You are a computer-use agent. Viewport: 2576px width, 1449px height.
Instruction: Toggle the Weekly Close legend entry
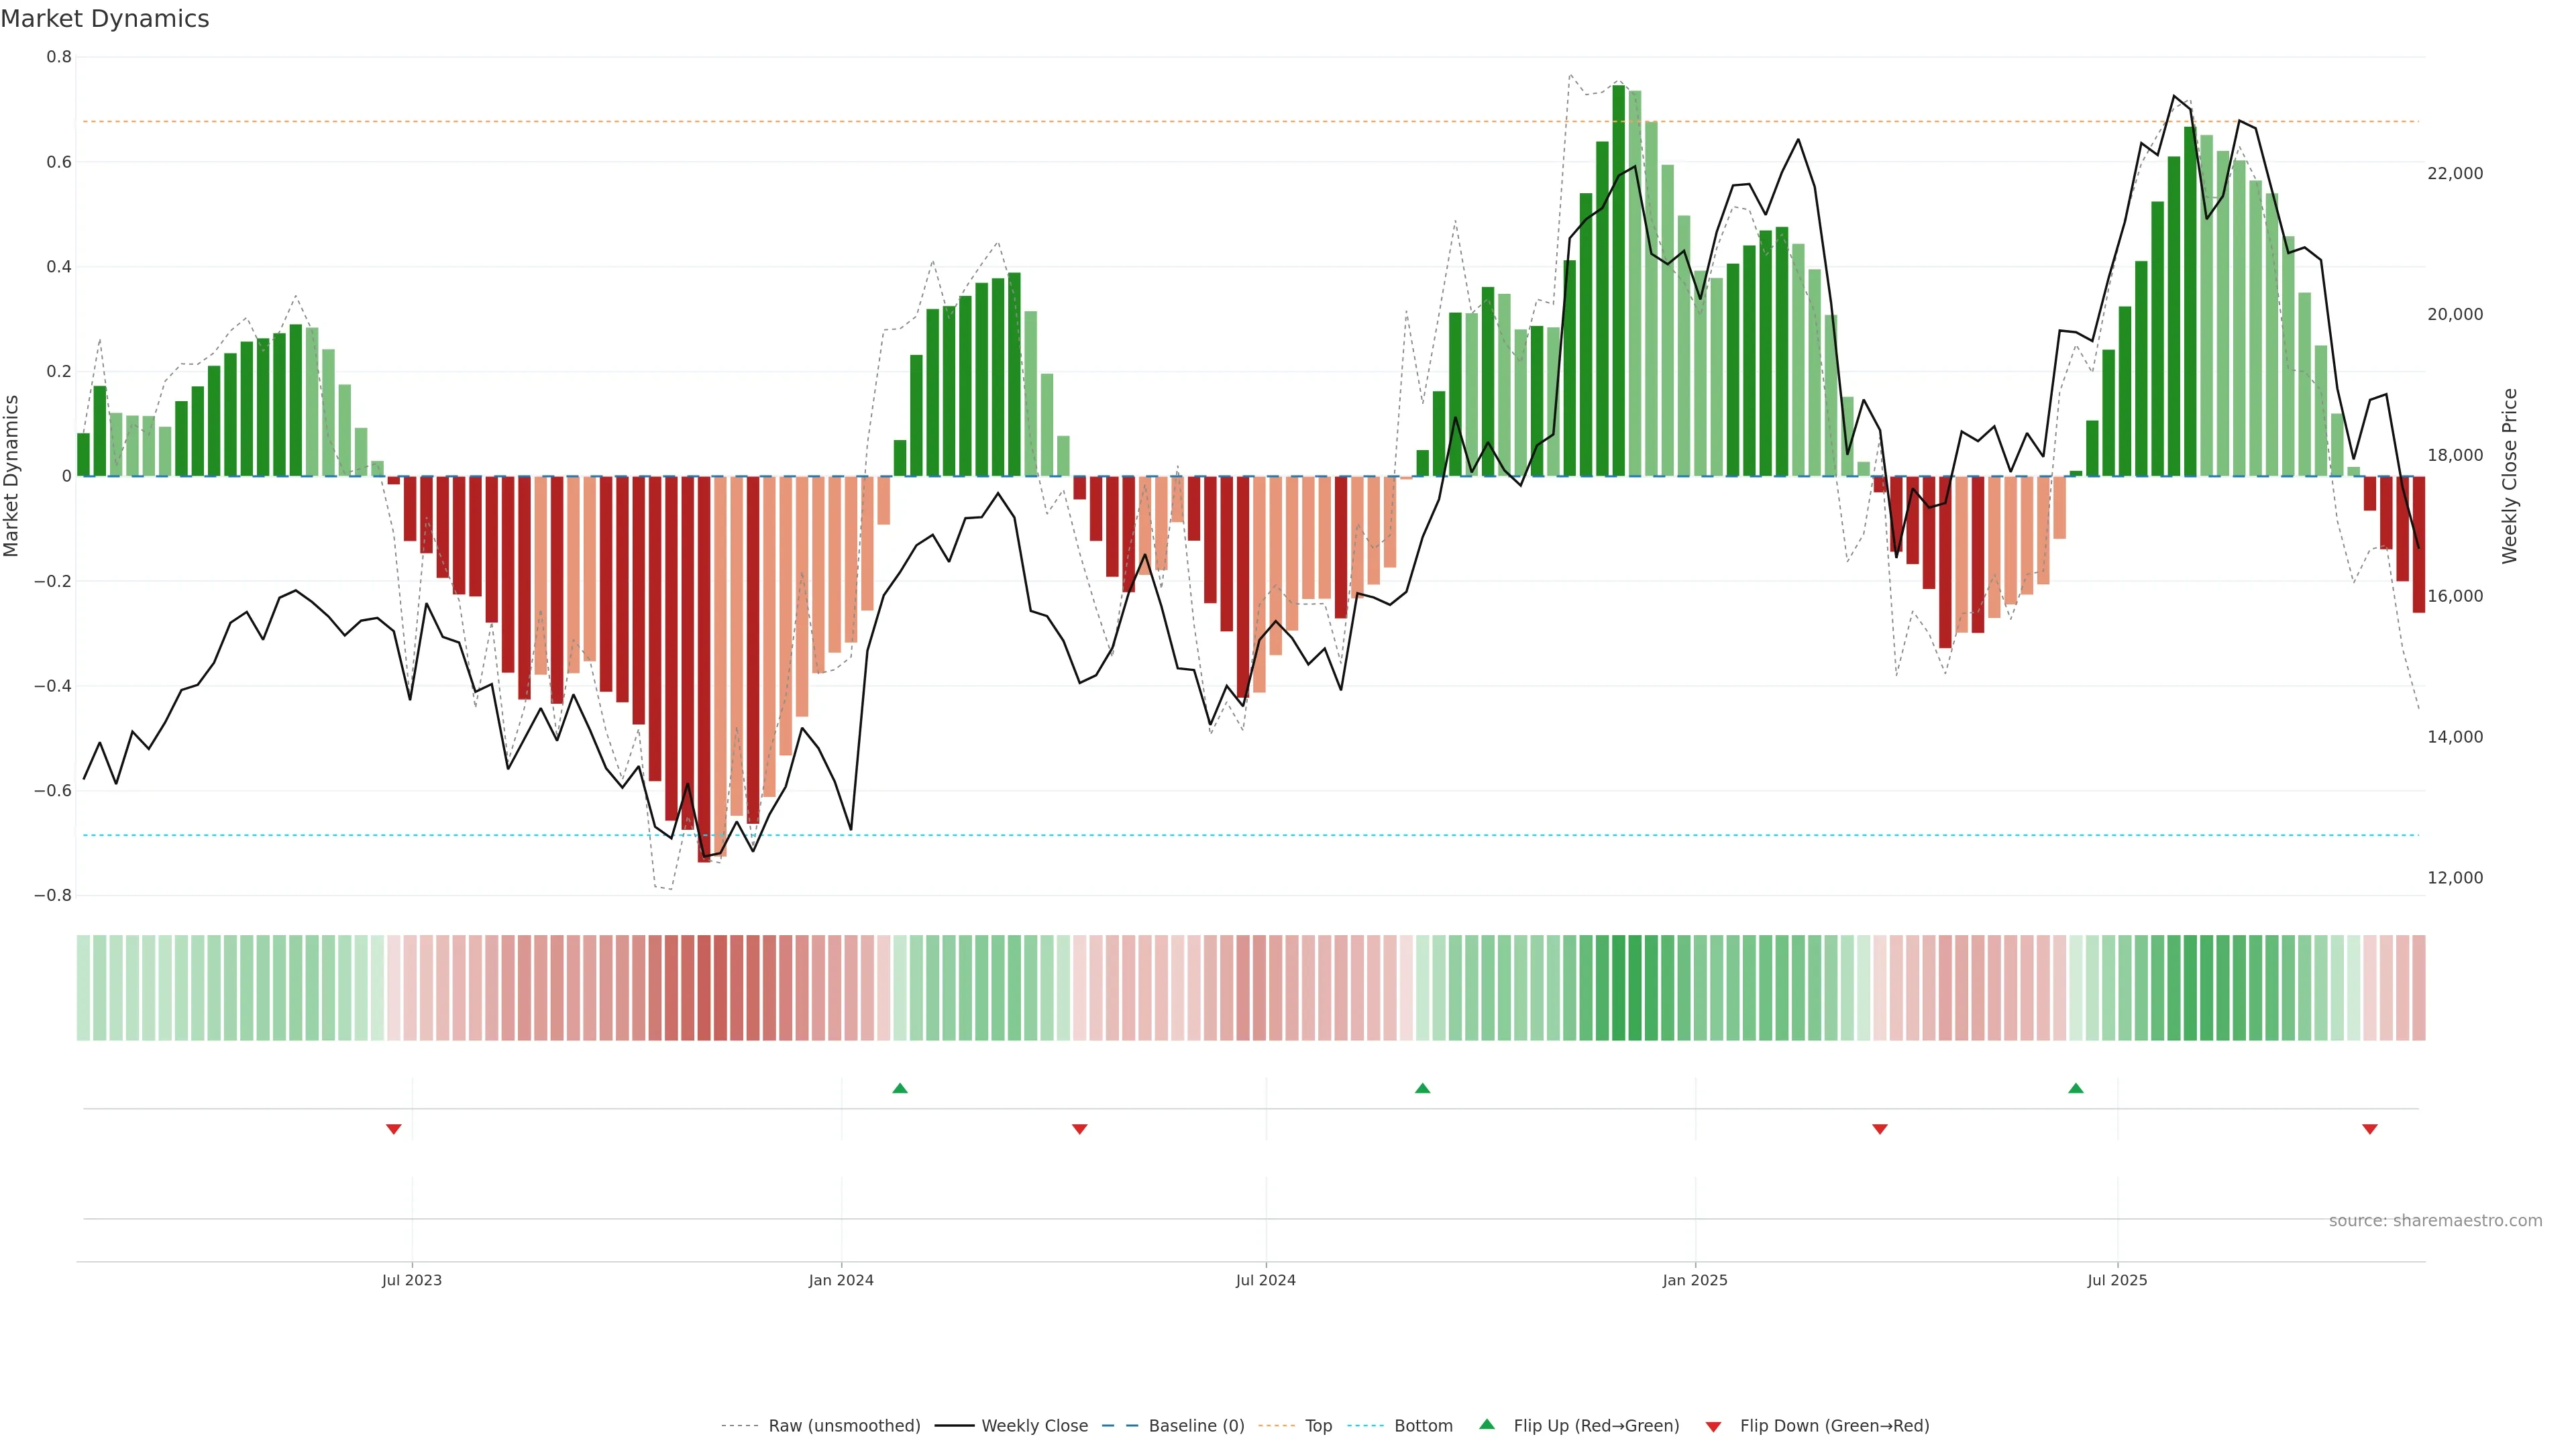click(1034, 1426)
